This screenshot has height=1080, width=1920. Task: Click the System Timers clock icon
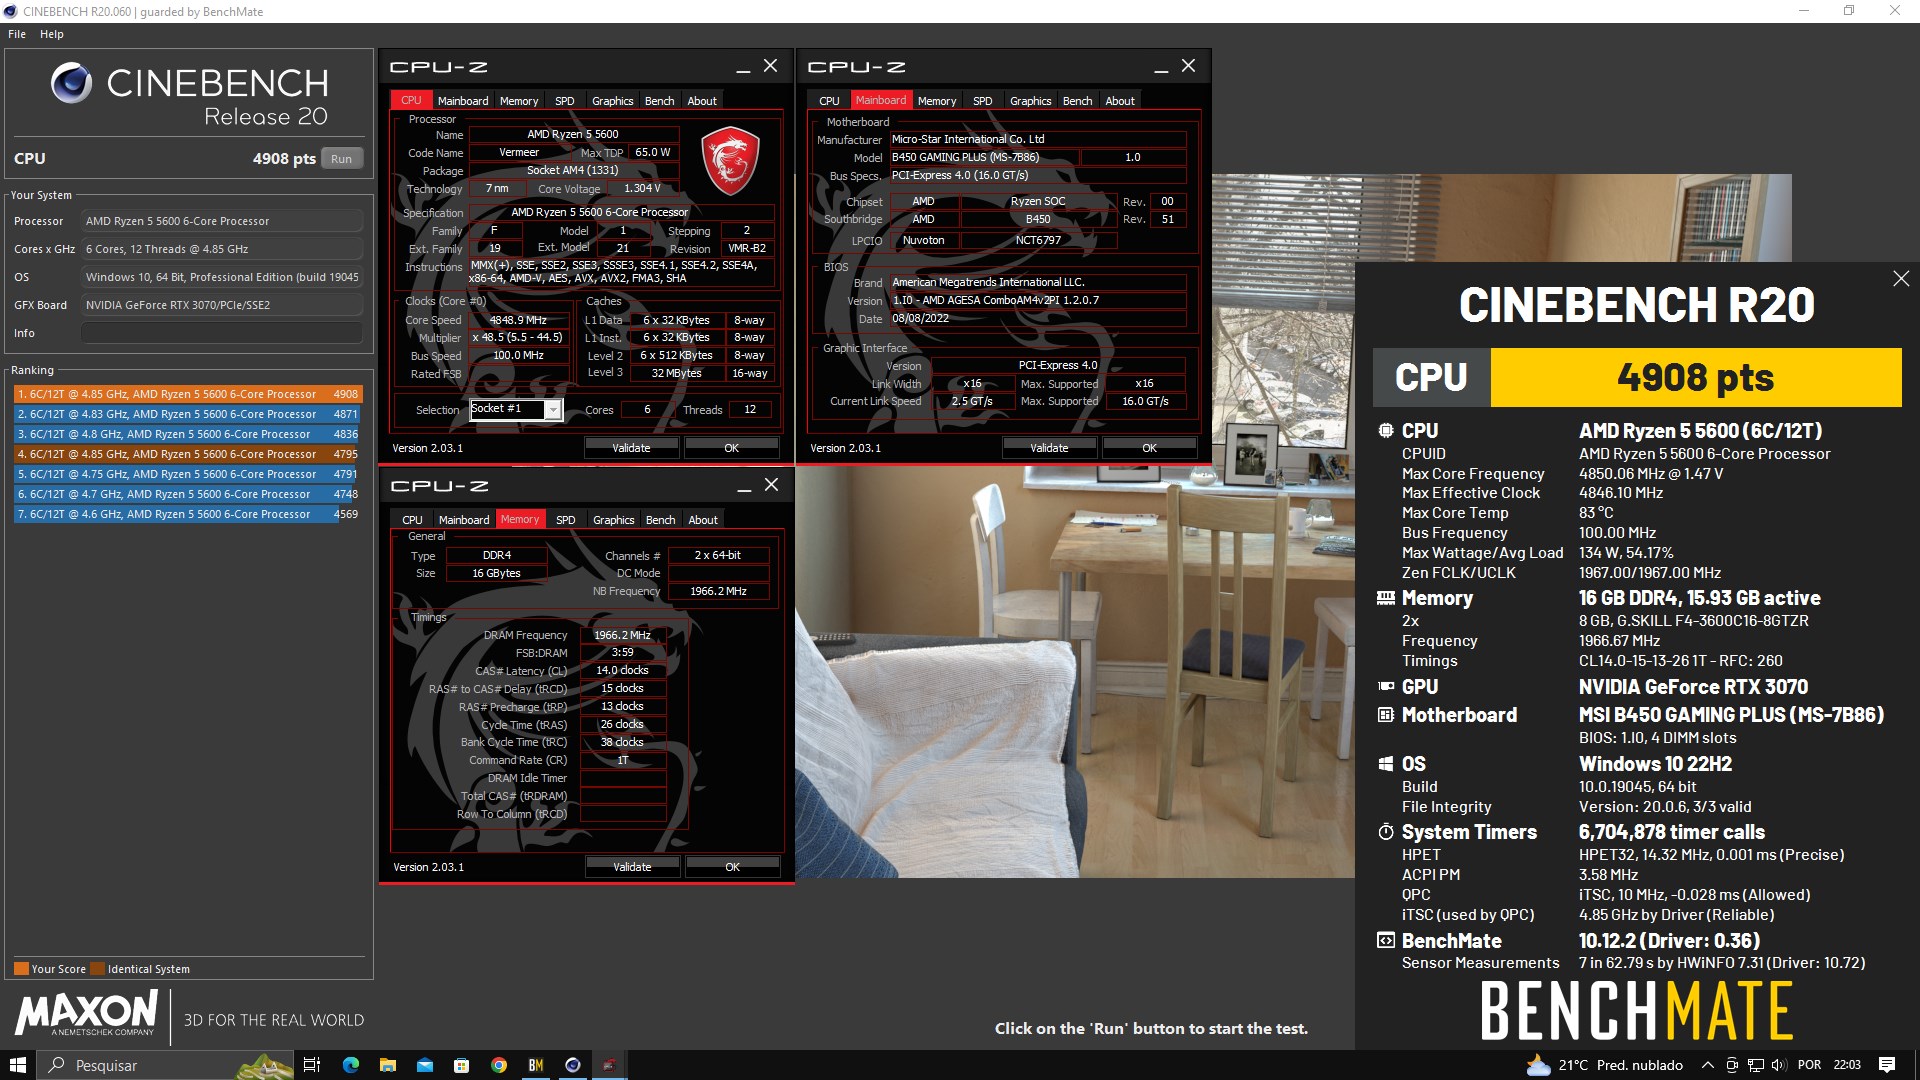coord(1386,832)
